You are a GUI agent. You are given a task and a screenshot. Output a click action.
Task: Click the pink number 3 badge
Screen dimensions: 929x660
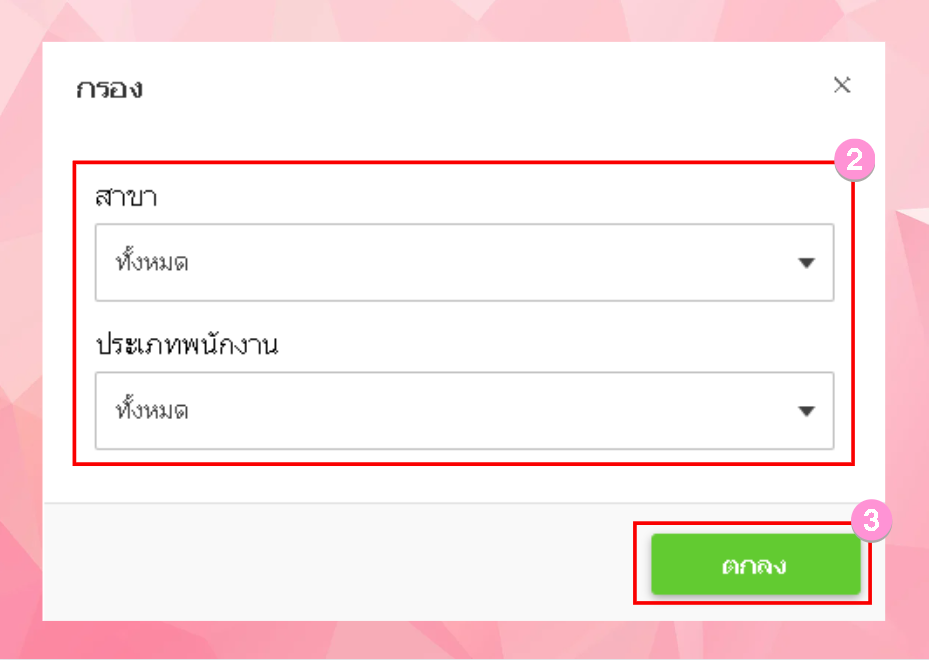click(871, 521)
